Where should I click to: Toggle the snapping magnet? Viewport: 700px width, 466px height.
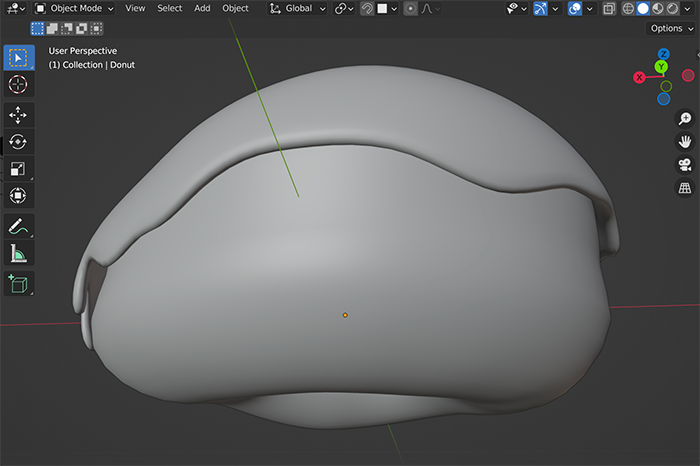(x=369, y=9)
